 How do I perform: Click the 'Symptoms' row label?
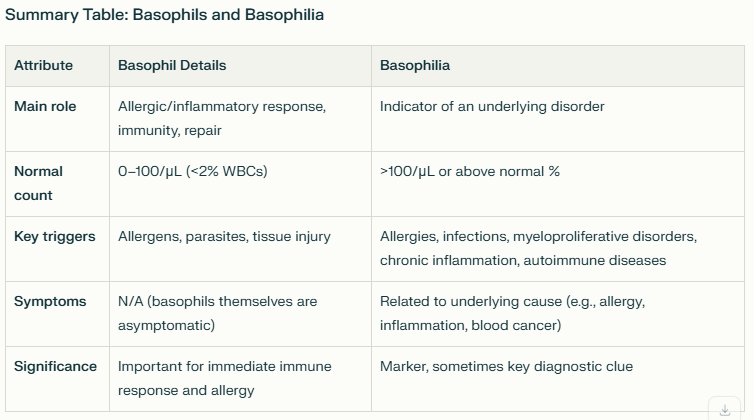(x=50, y=301)
